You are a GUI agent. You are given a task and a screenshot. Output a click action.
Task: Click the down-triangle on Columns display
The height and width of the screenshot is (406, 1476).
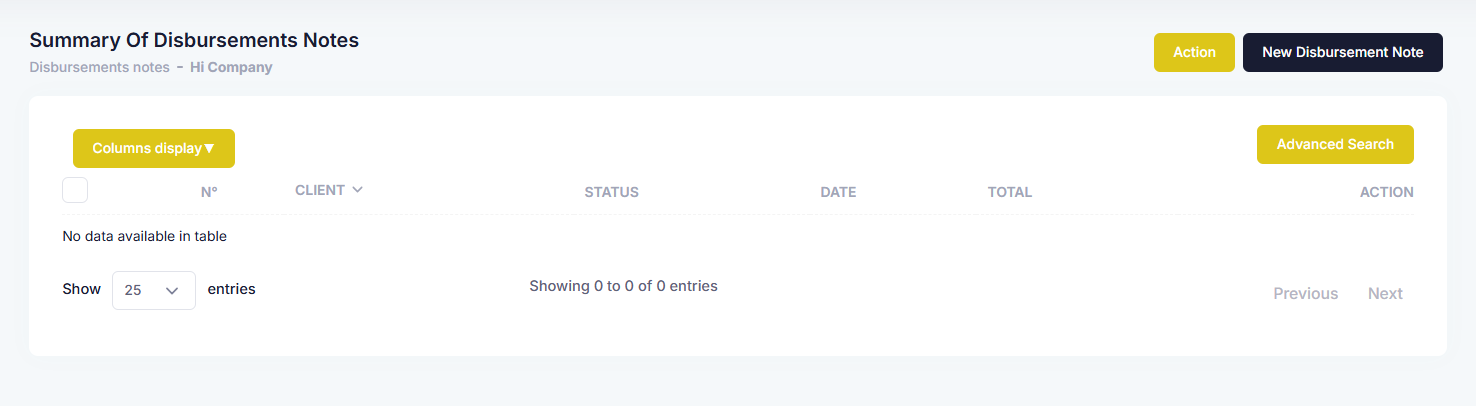click(209, 148)
